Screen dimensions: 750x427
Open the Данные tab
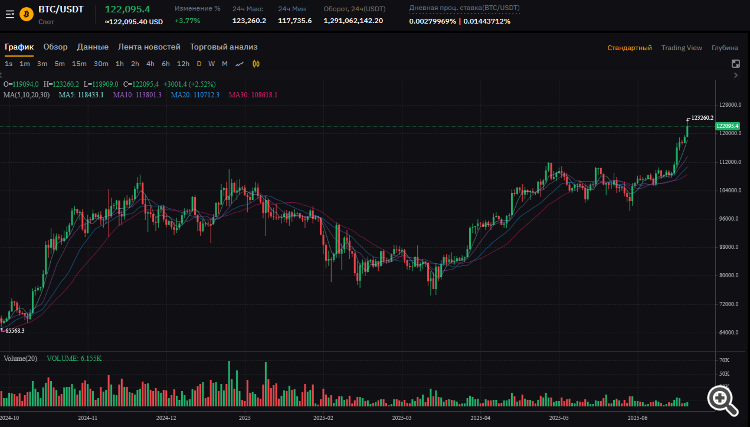tap(93, 47)
